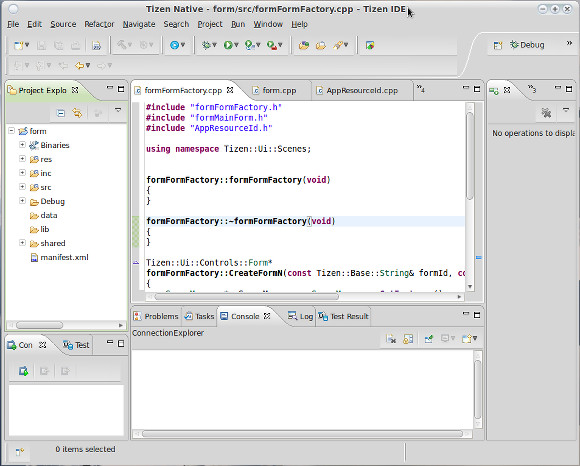Maximize the Console panel
This screenshot has width=580, height=466.
pyautogui.click(x=477, y=315)
